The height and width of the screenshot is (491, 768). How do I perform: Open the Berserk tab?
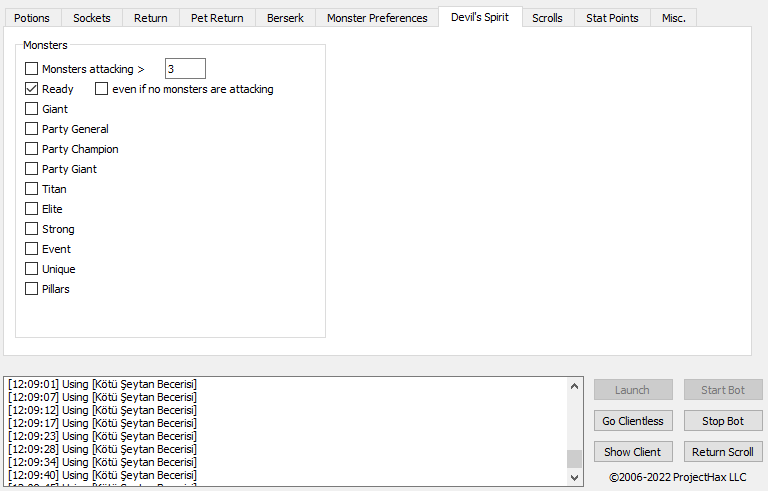click(285, 18)
